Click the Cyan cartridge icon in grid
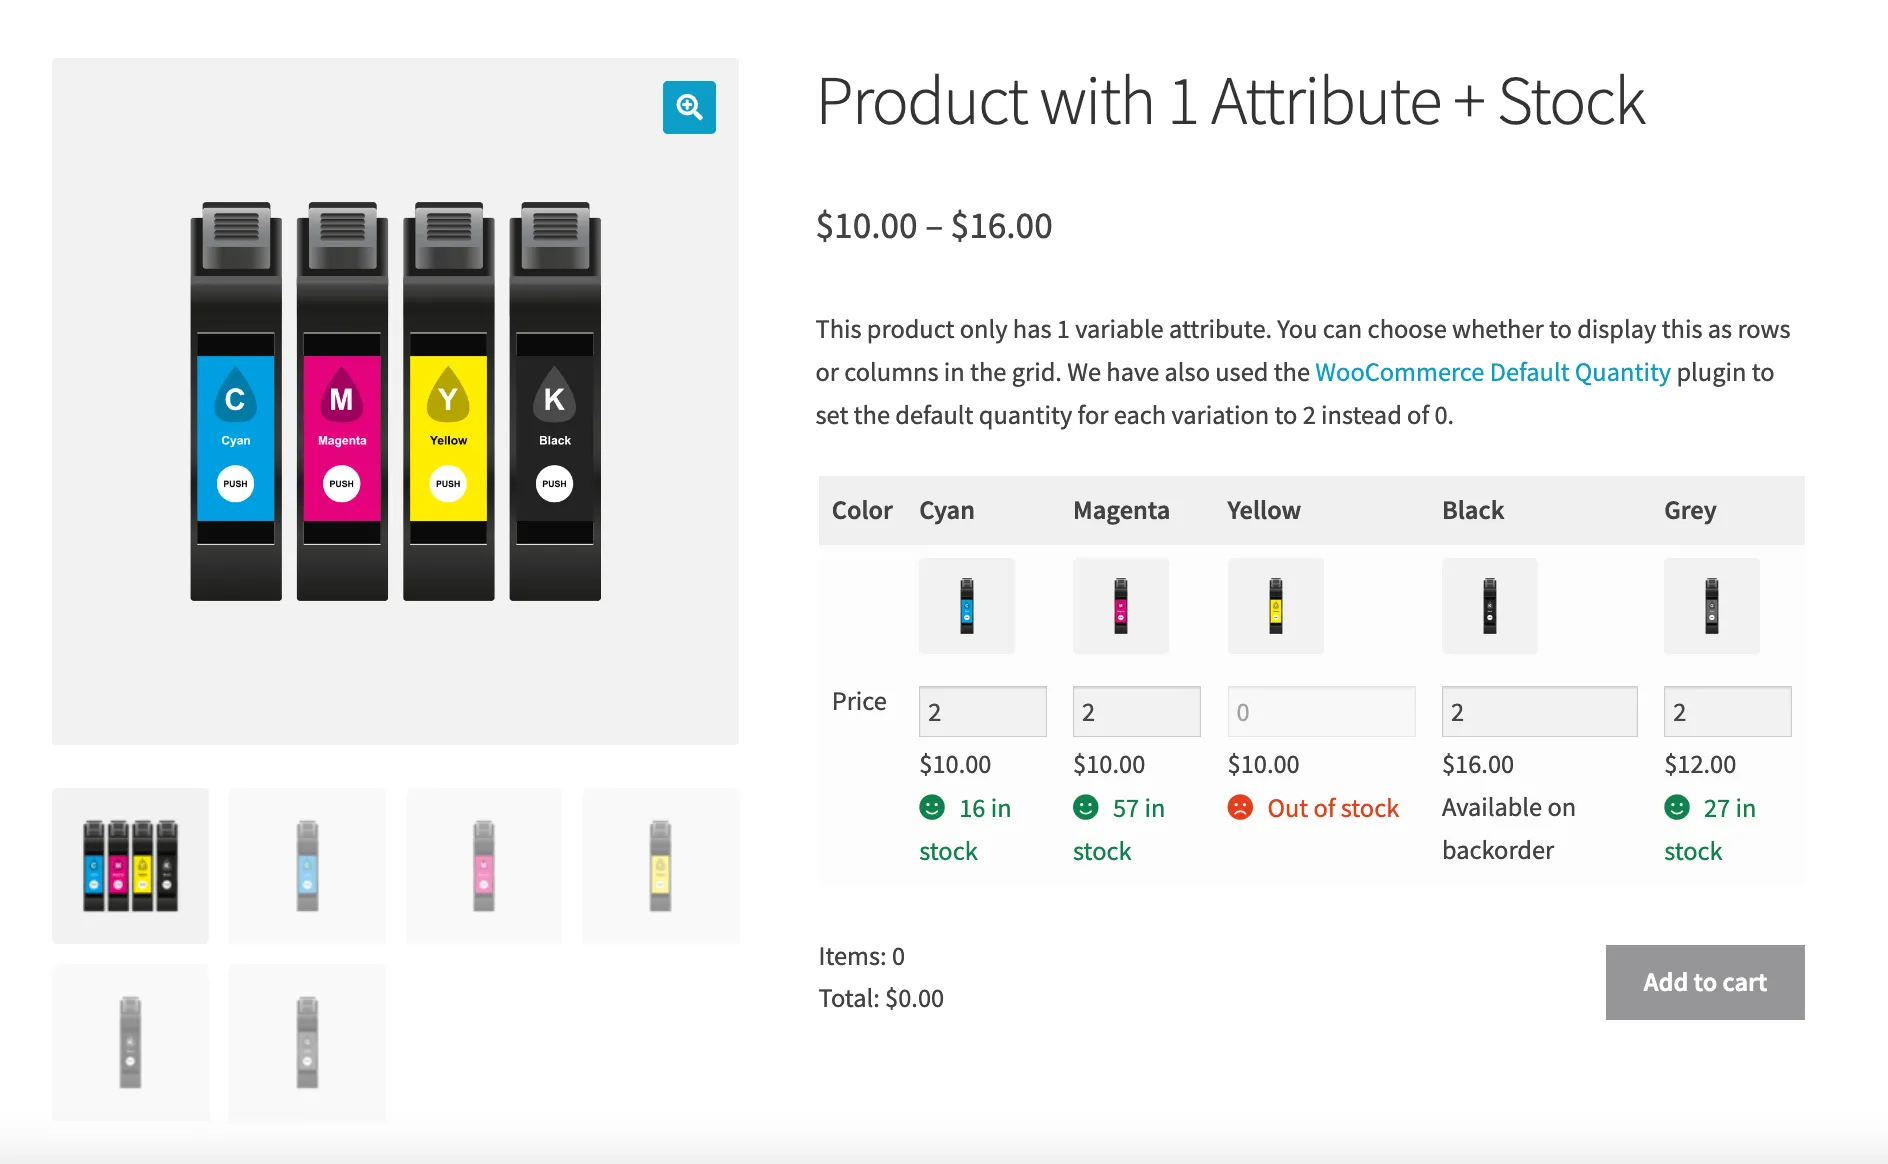 coord(967,606)
